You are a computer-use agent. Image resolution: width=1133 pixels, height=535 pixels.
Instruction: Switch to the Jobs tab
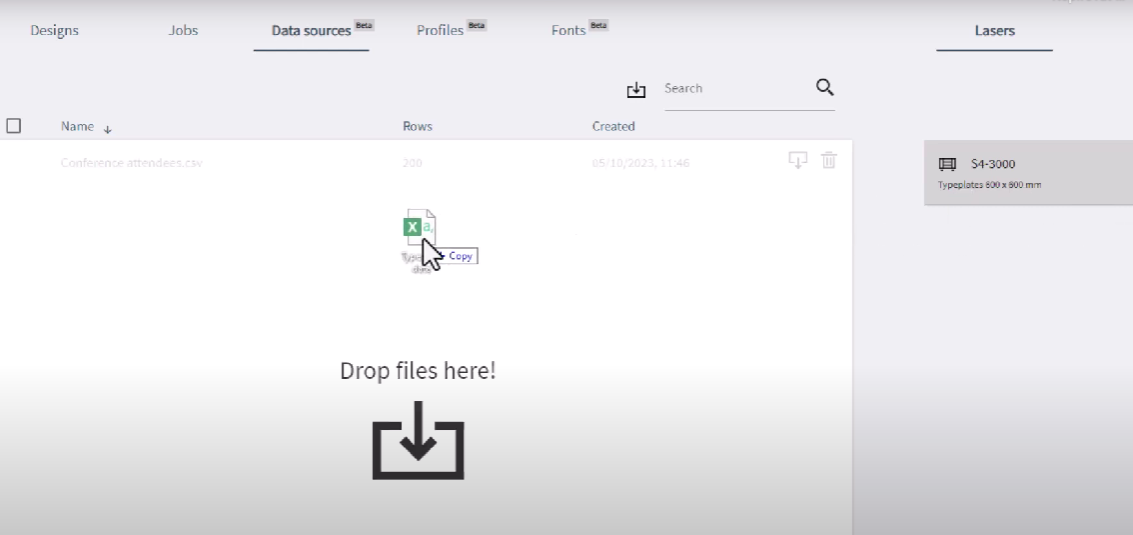183,30
